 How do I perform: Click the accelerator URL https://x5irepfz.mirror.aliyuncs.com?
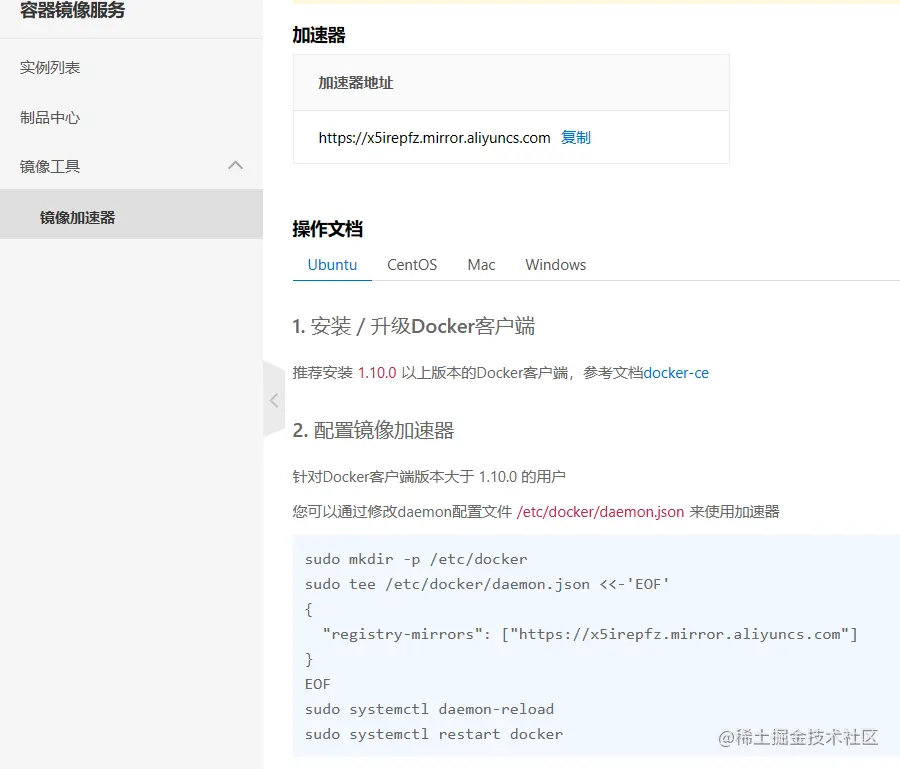(x=435, y=138)
